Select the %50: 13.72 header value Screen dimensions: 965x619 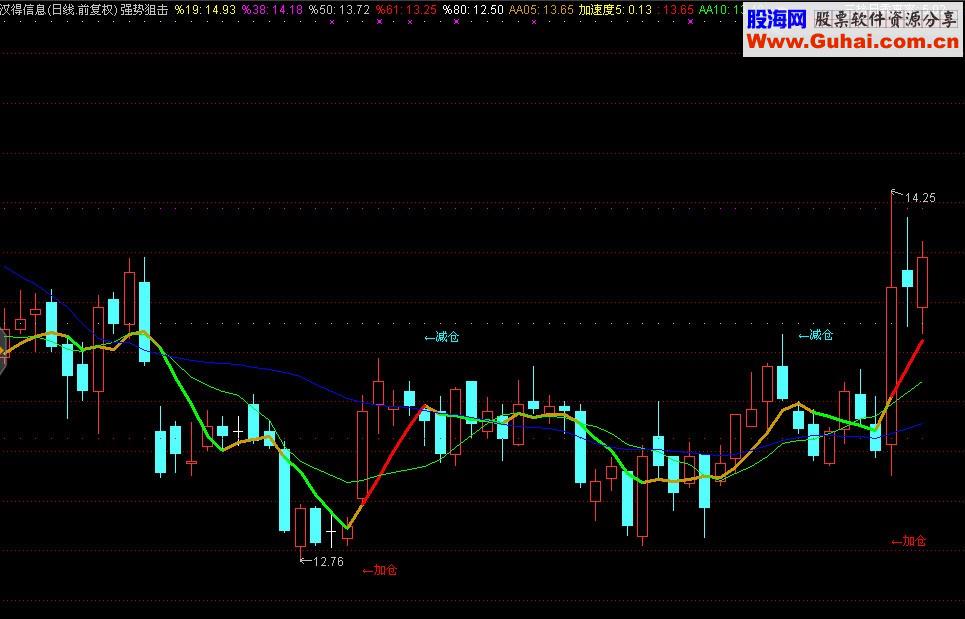(339, 10)
